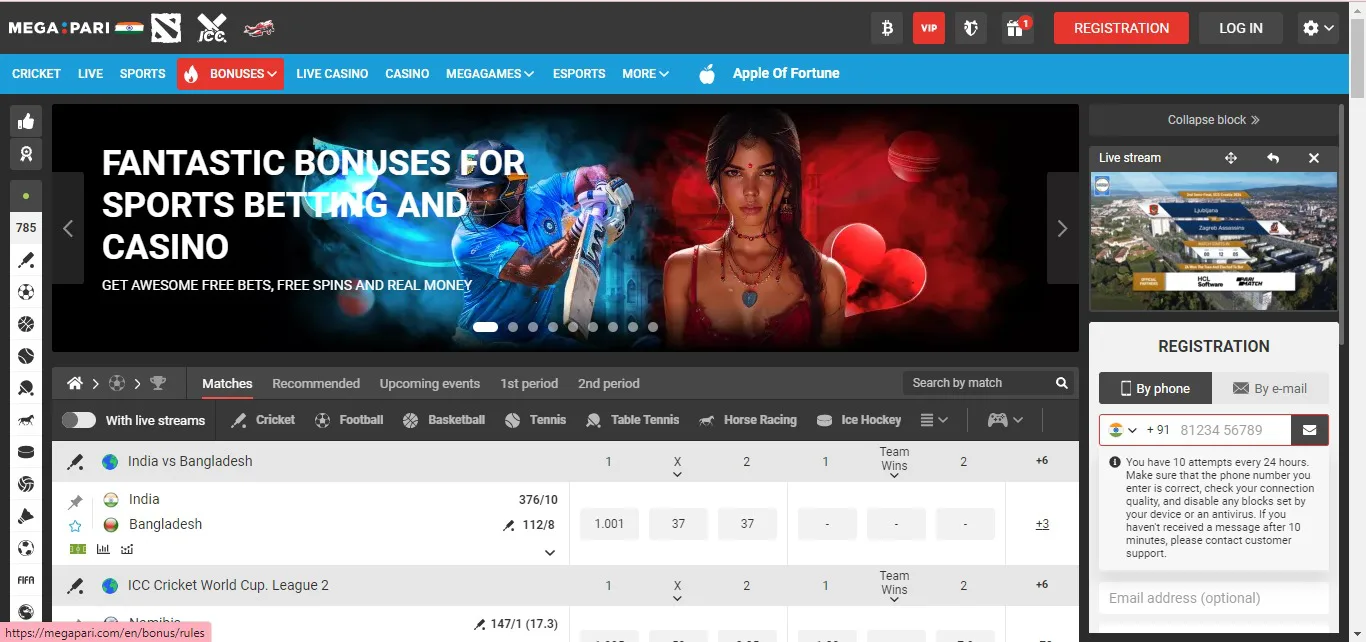The width and height of the screenshot is (1366, 642).
Task: Expand the Bonuses dropdown menu
Action: 231,74
